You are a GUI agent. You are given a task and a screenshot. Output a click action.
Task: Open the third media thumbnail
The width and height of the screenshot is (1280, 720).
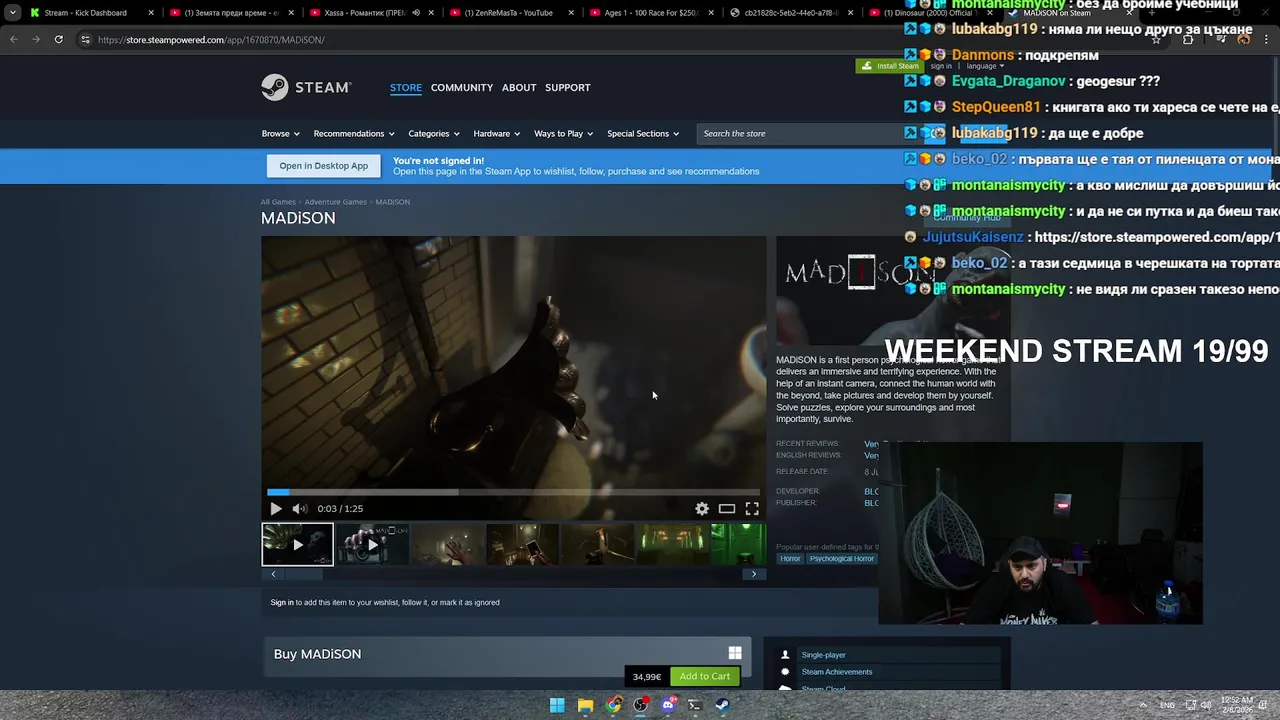[447, 544]
